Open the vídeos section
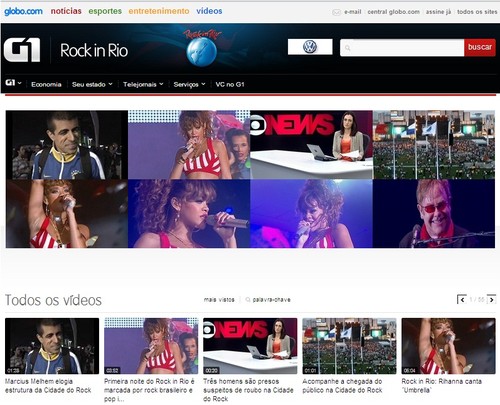The height and width of the screenshot is (405, 500). 209,11
